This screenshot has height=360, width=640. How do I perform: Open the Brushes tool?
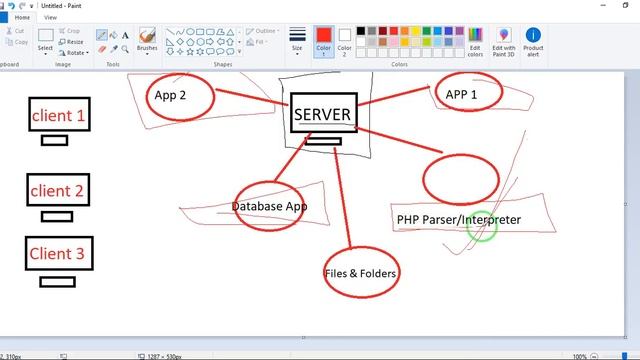click(147, 41)
